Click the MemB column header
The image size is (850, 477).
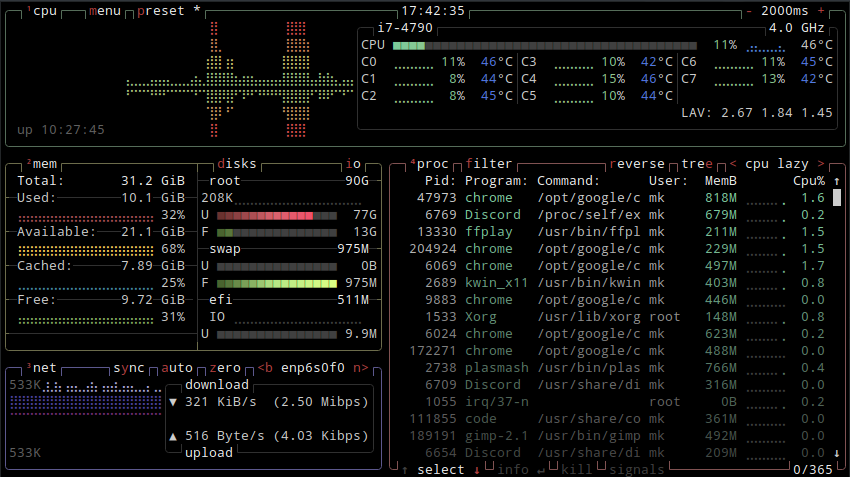[x=721, y=181]
